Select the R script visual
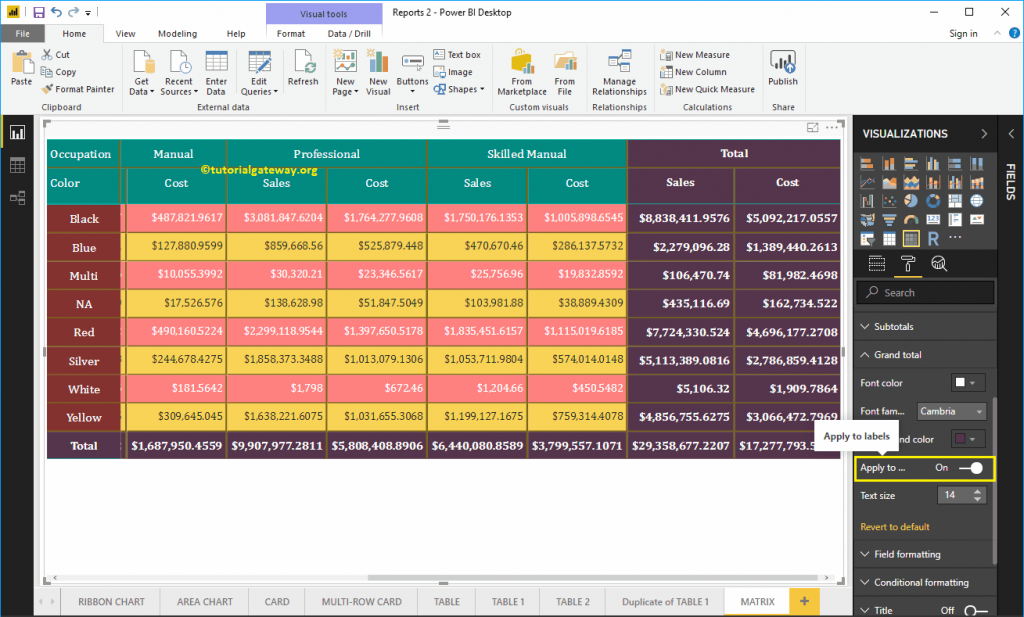This screenshot has width=1024, height=617. coord(933,238)
